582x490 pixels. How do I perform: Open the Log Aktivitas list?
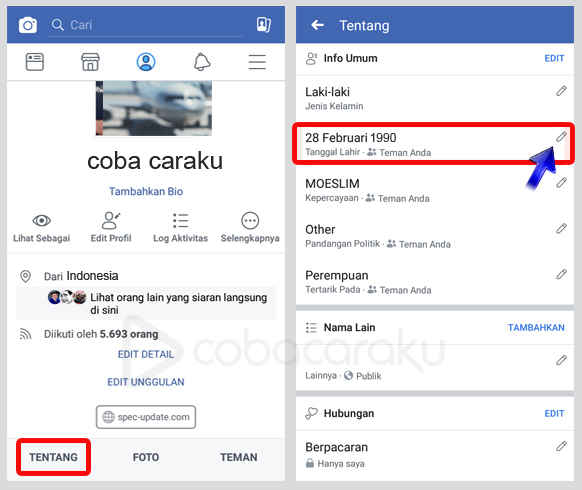click(180, 228)
